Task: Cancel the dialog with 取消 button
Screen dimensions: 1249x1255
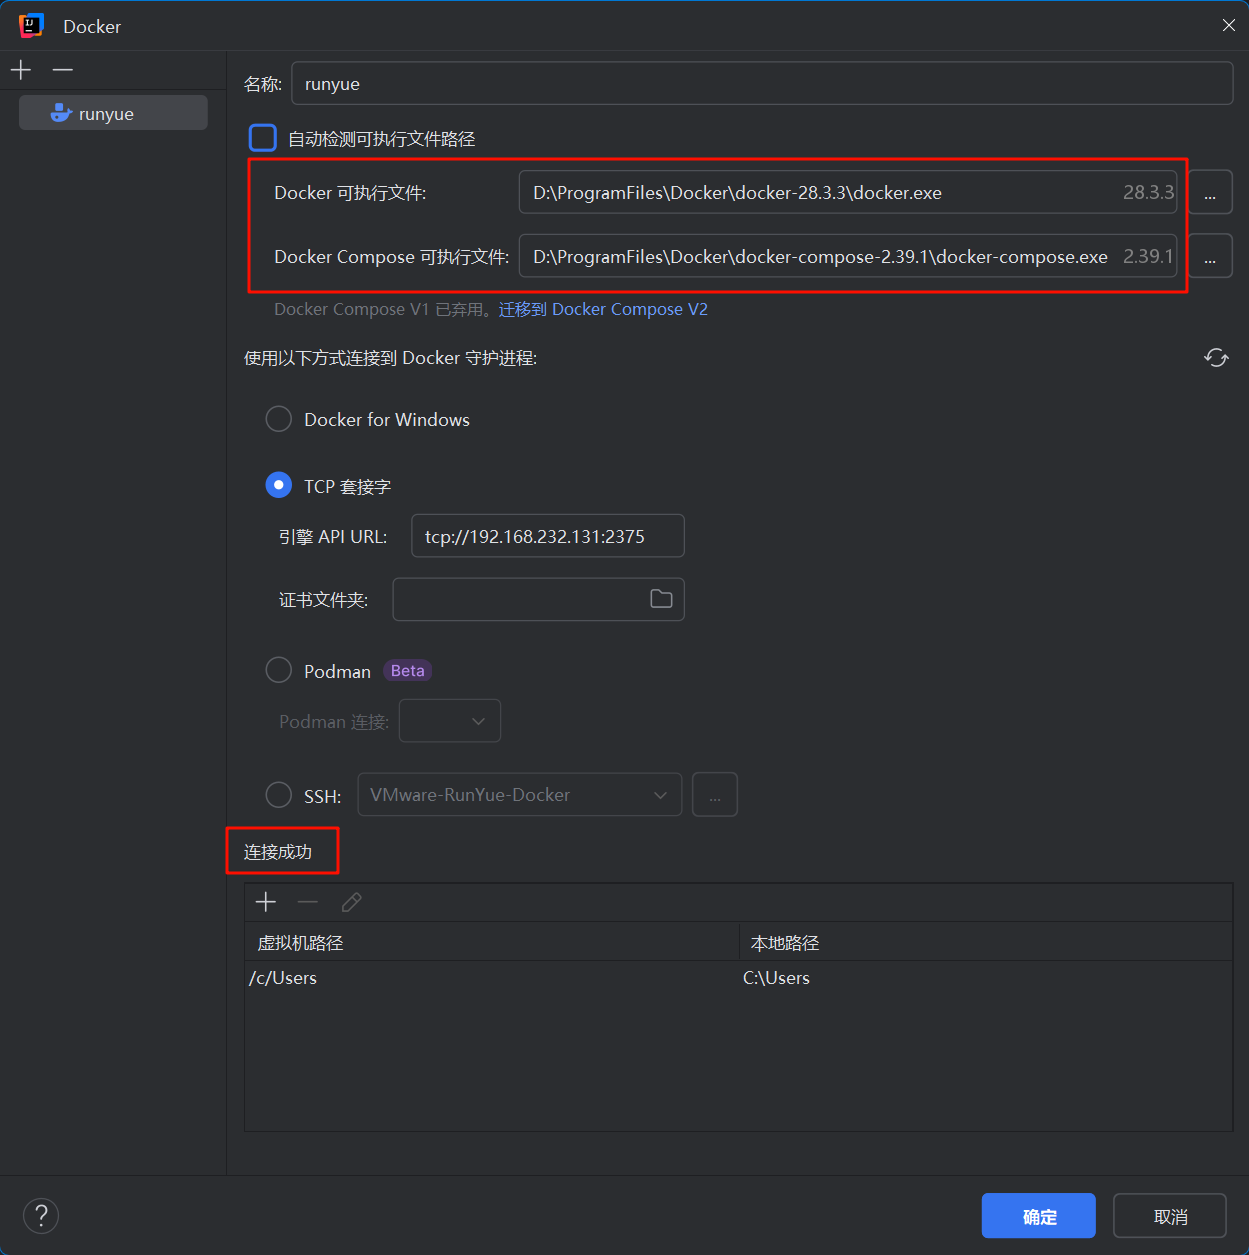Action: pyautogui.click(x=1170, y=1216)
